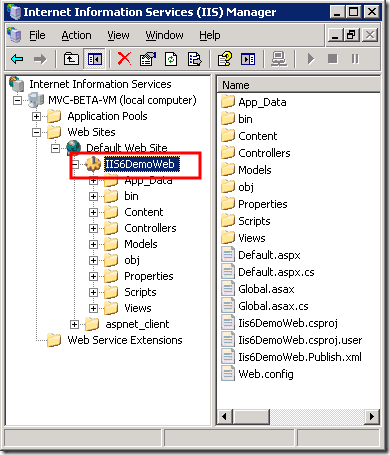This screenshot has height=455, width=390.
Task: Click the horizontal scrollbar thumb
Action: 250,416
